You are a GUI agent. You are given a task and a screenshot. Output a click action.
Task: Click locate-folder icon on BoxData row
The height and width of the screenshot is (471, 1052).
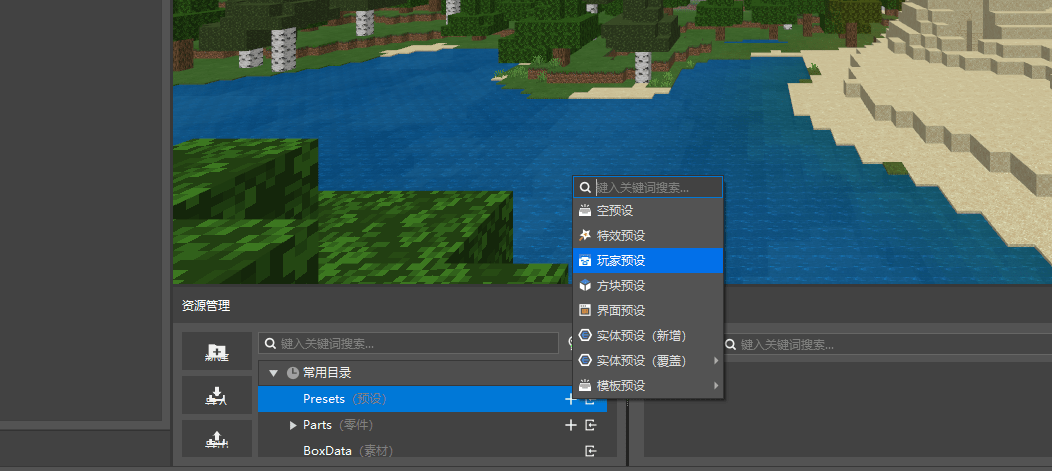tap(590, 451)
